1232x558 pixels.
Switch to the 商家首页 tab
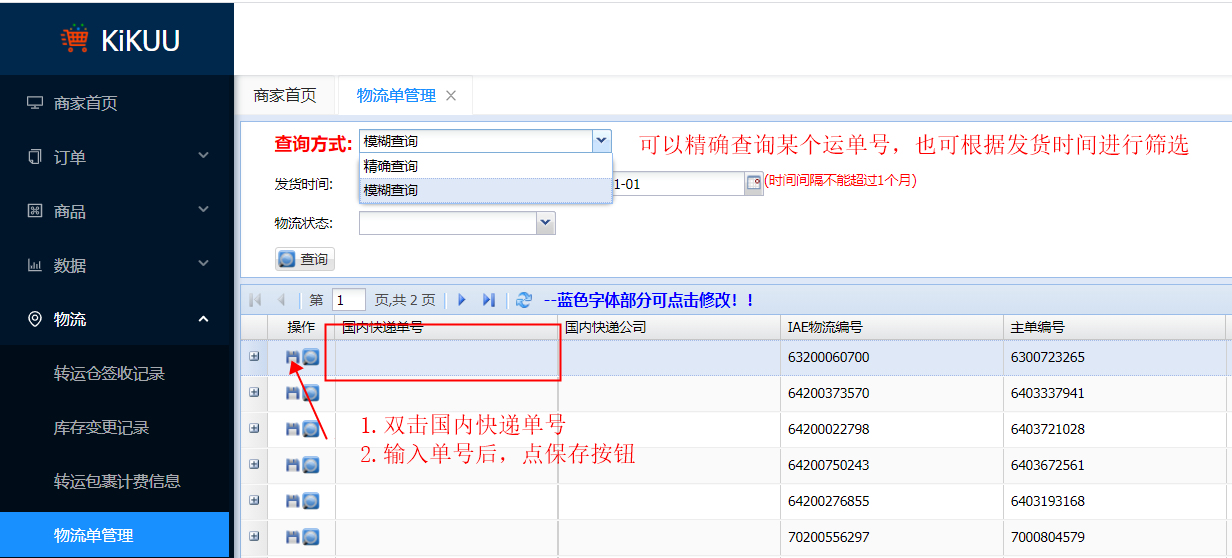pos(285,95)
